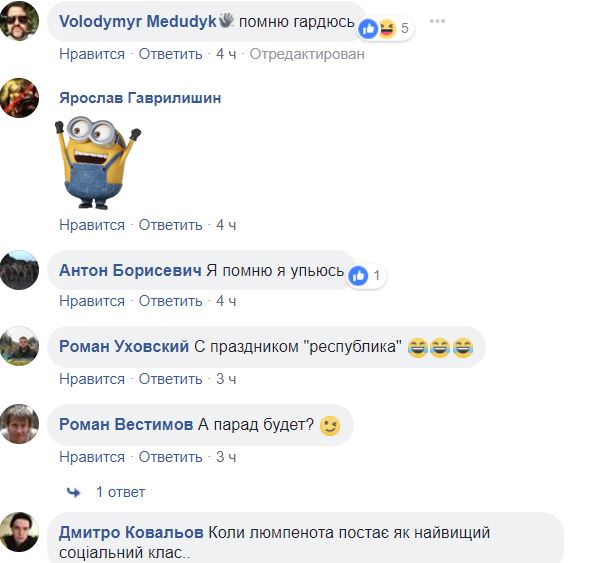Toggle 'Нравится' under the minion sticker comment

pos(92,225)
